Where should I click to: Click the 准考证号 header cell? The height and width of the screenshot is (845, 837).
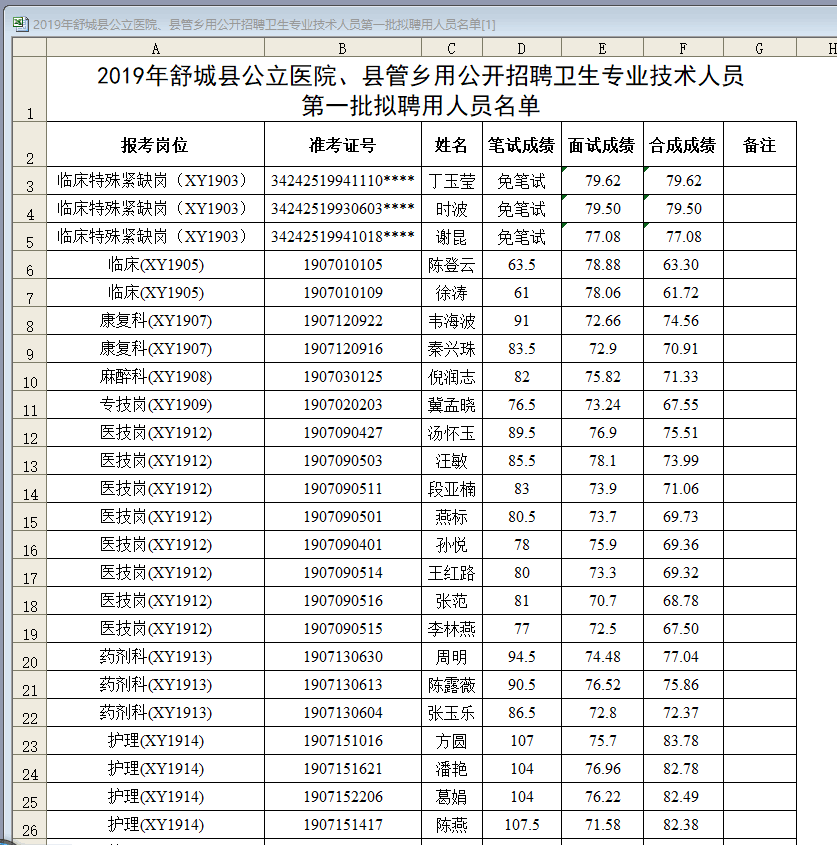[343, 144]
